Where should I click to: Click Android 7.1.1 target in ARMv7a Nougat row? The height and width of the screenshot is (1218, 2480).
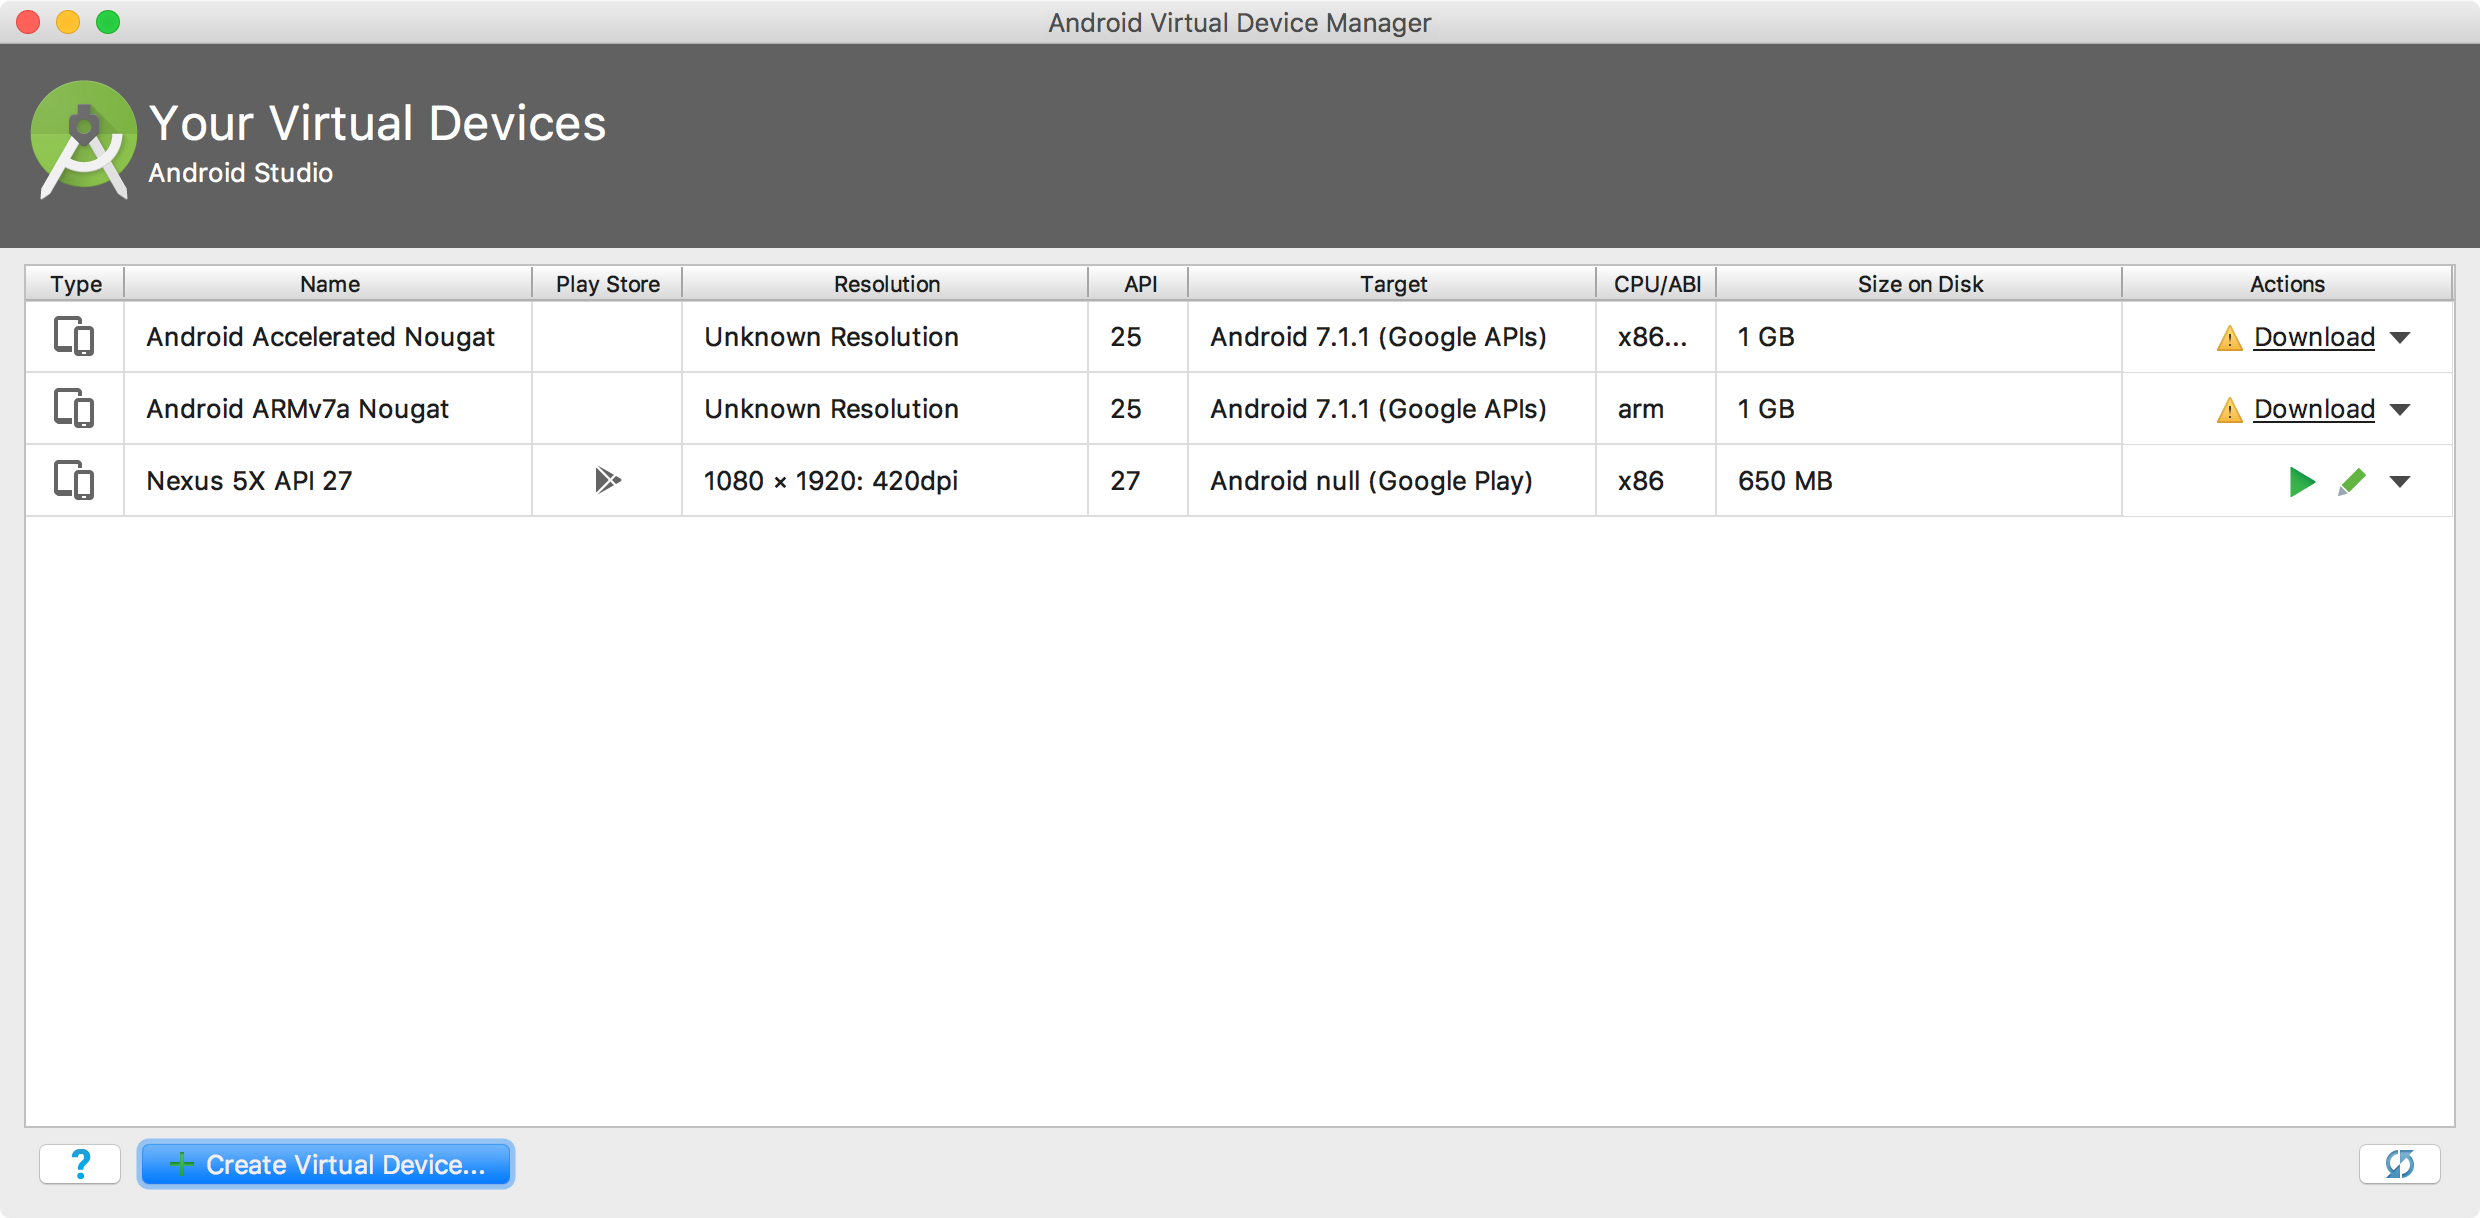coord(1378,410)
